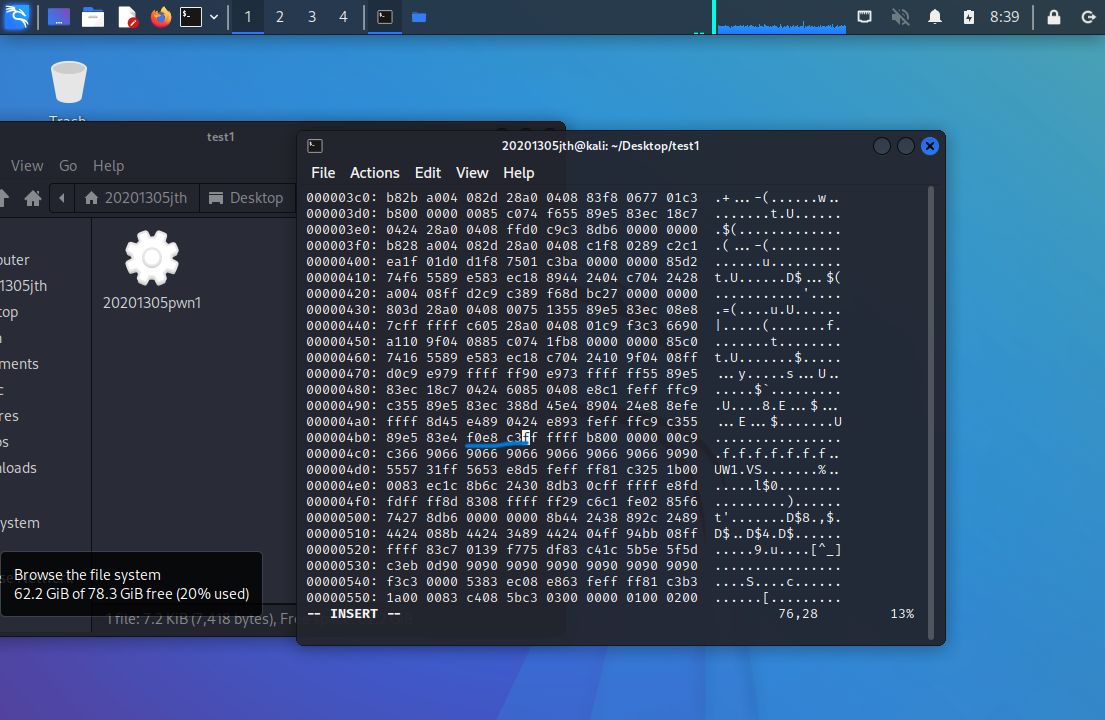1105x720 pixels.
Task: Open Help menu in terminal
Action: [x=518, y=173]
